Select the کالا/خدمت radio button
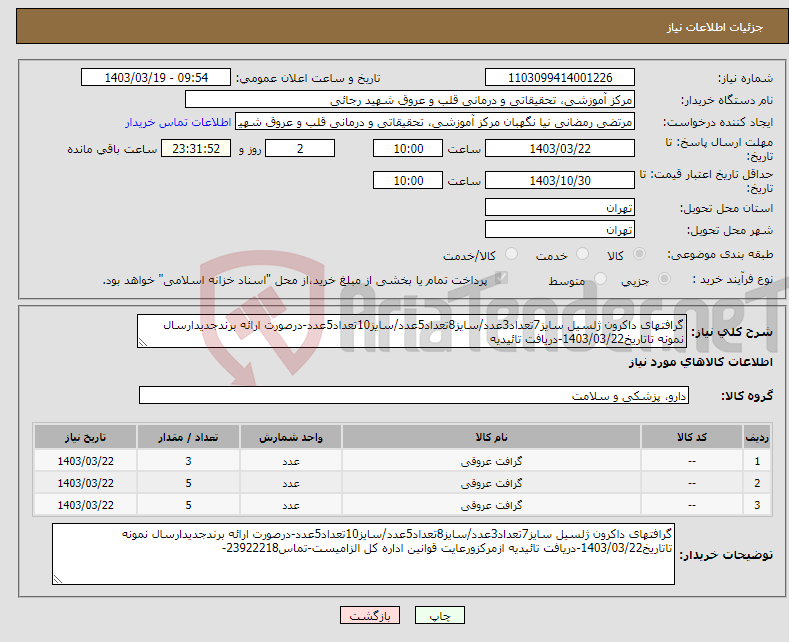This screenshot has width=789, height=642. point(511,254)
